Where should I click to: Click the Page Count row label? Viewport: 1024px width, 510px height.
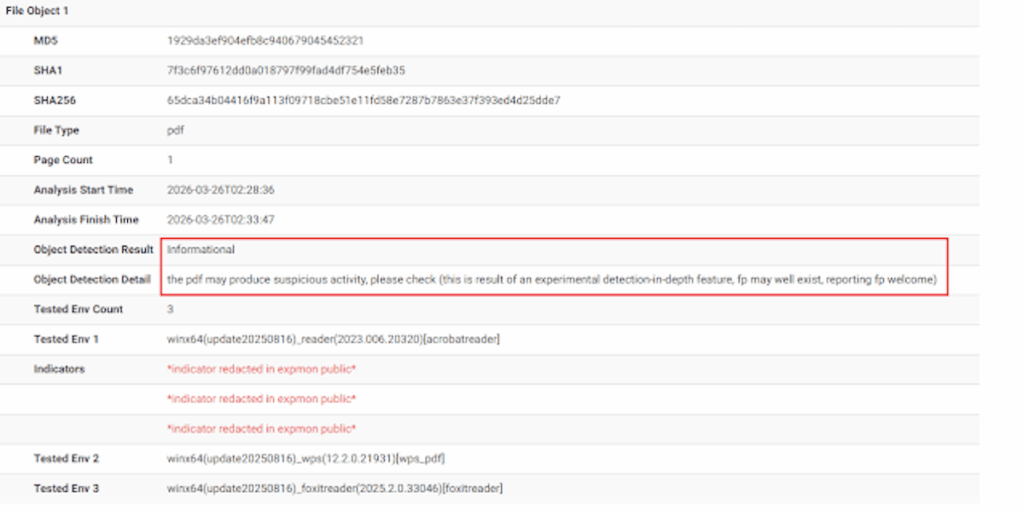pos(63,160)
